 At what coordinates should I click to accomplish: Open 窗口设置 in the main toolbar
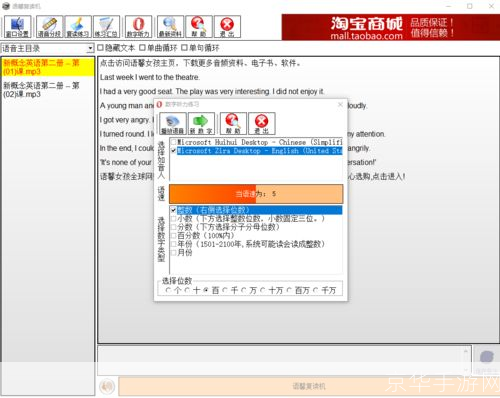[18, 27]
